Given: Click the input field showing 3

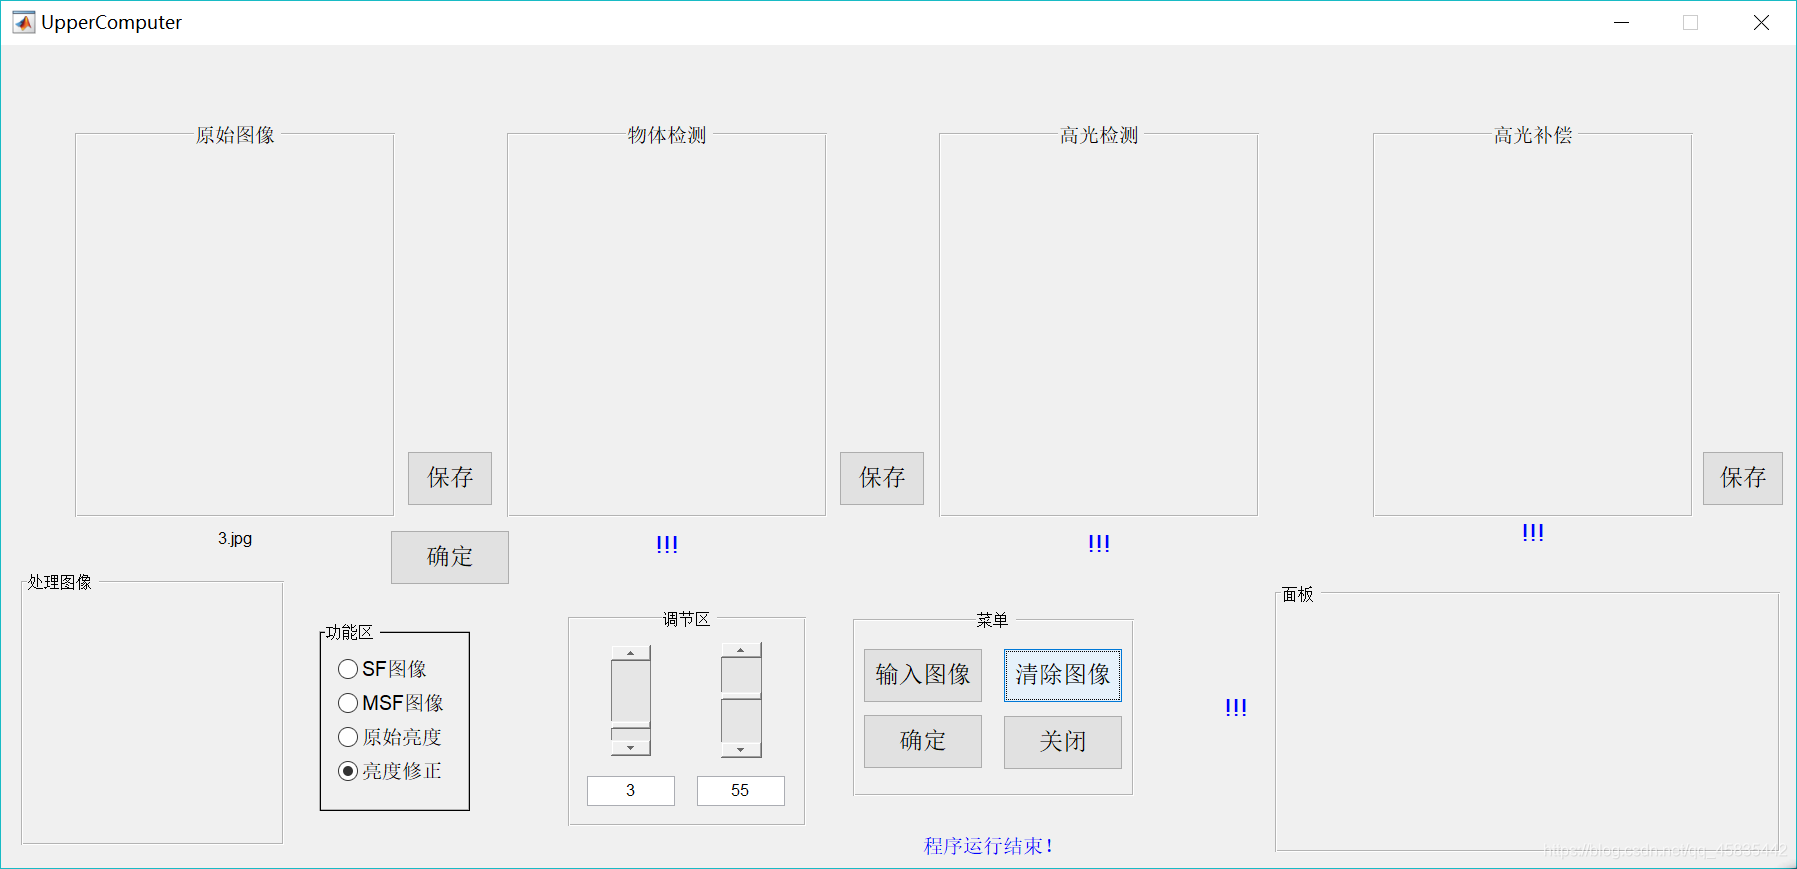Looking at the screenshot, I should click(631, 791).
